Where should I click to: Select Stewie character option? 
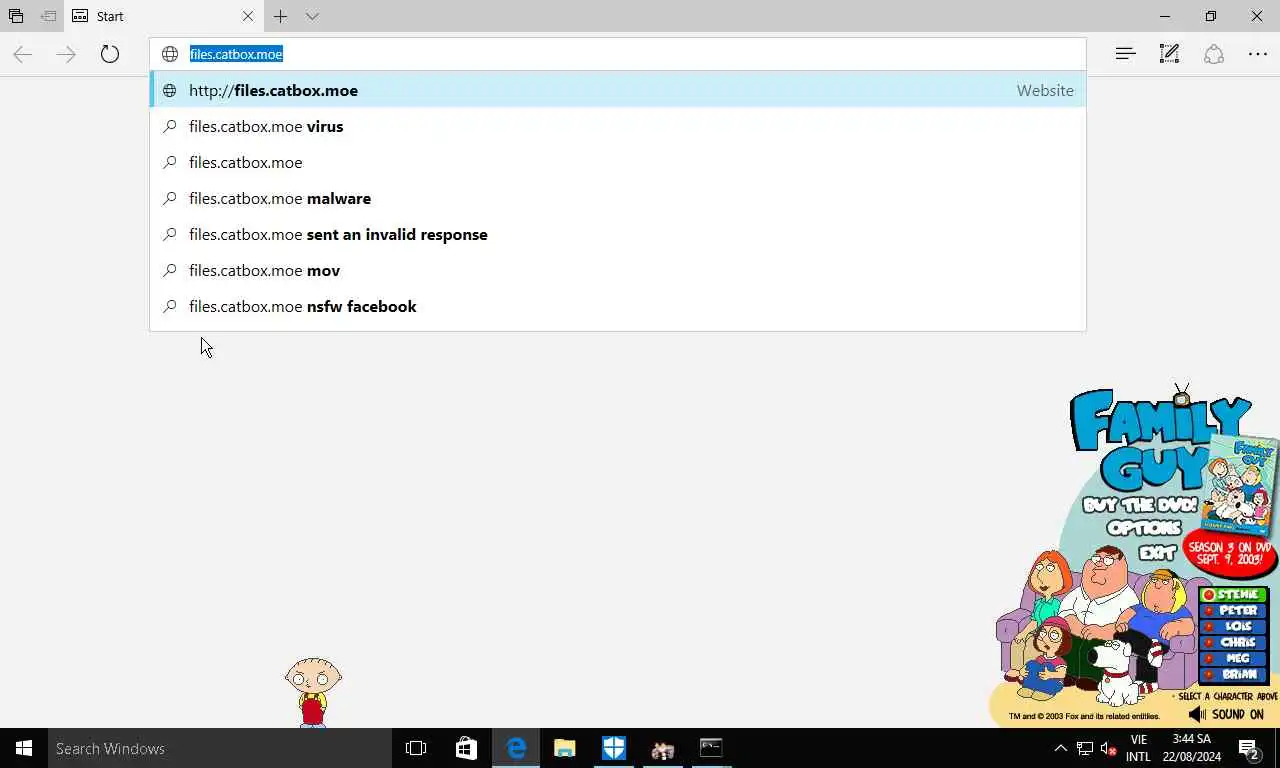coord(1233,595)
